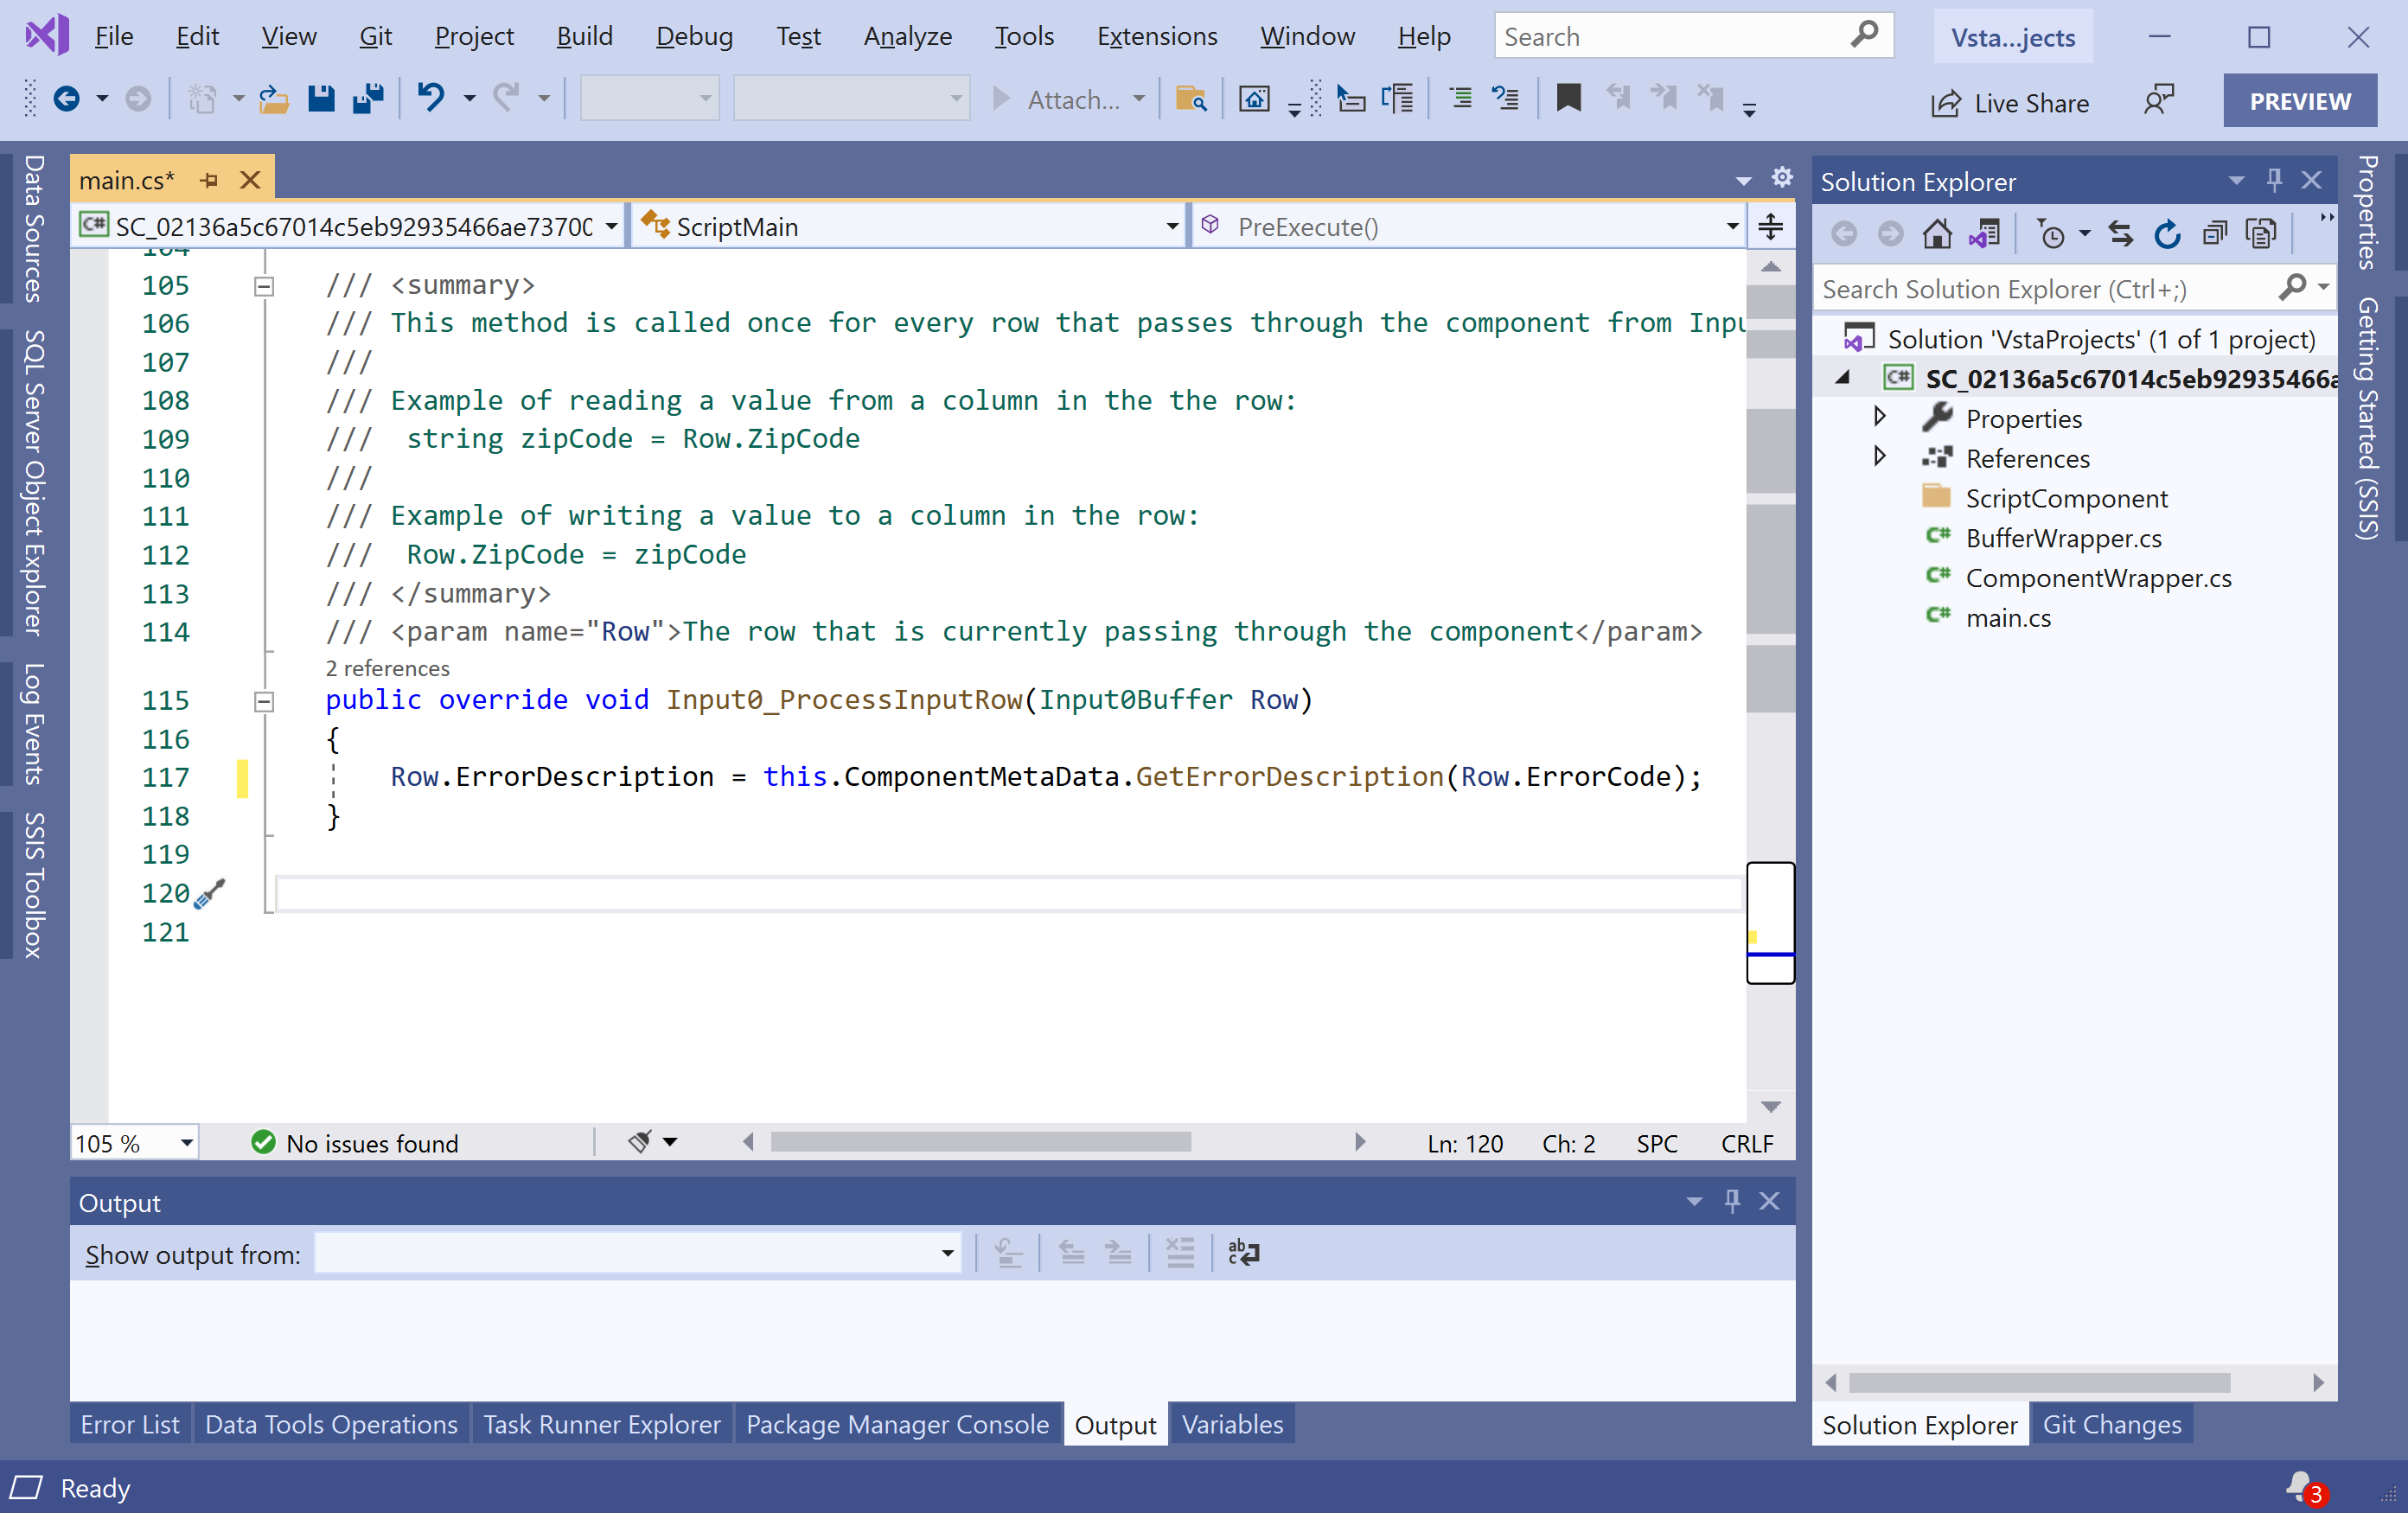
Task: Click the editor horizontal scrollbar thumb
Action: (x=980, y=1142)
